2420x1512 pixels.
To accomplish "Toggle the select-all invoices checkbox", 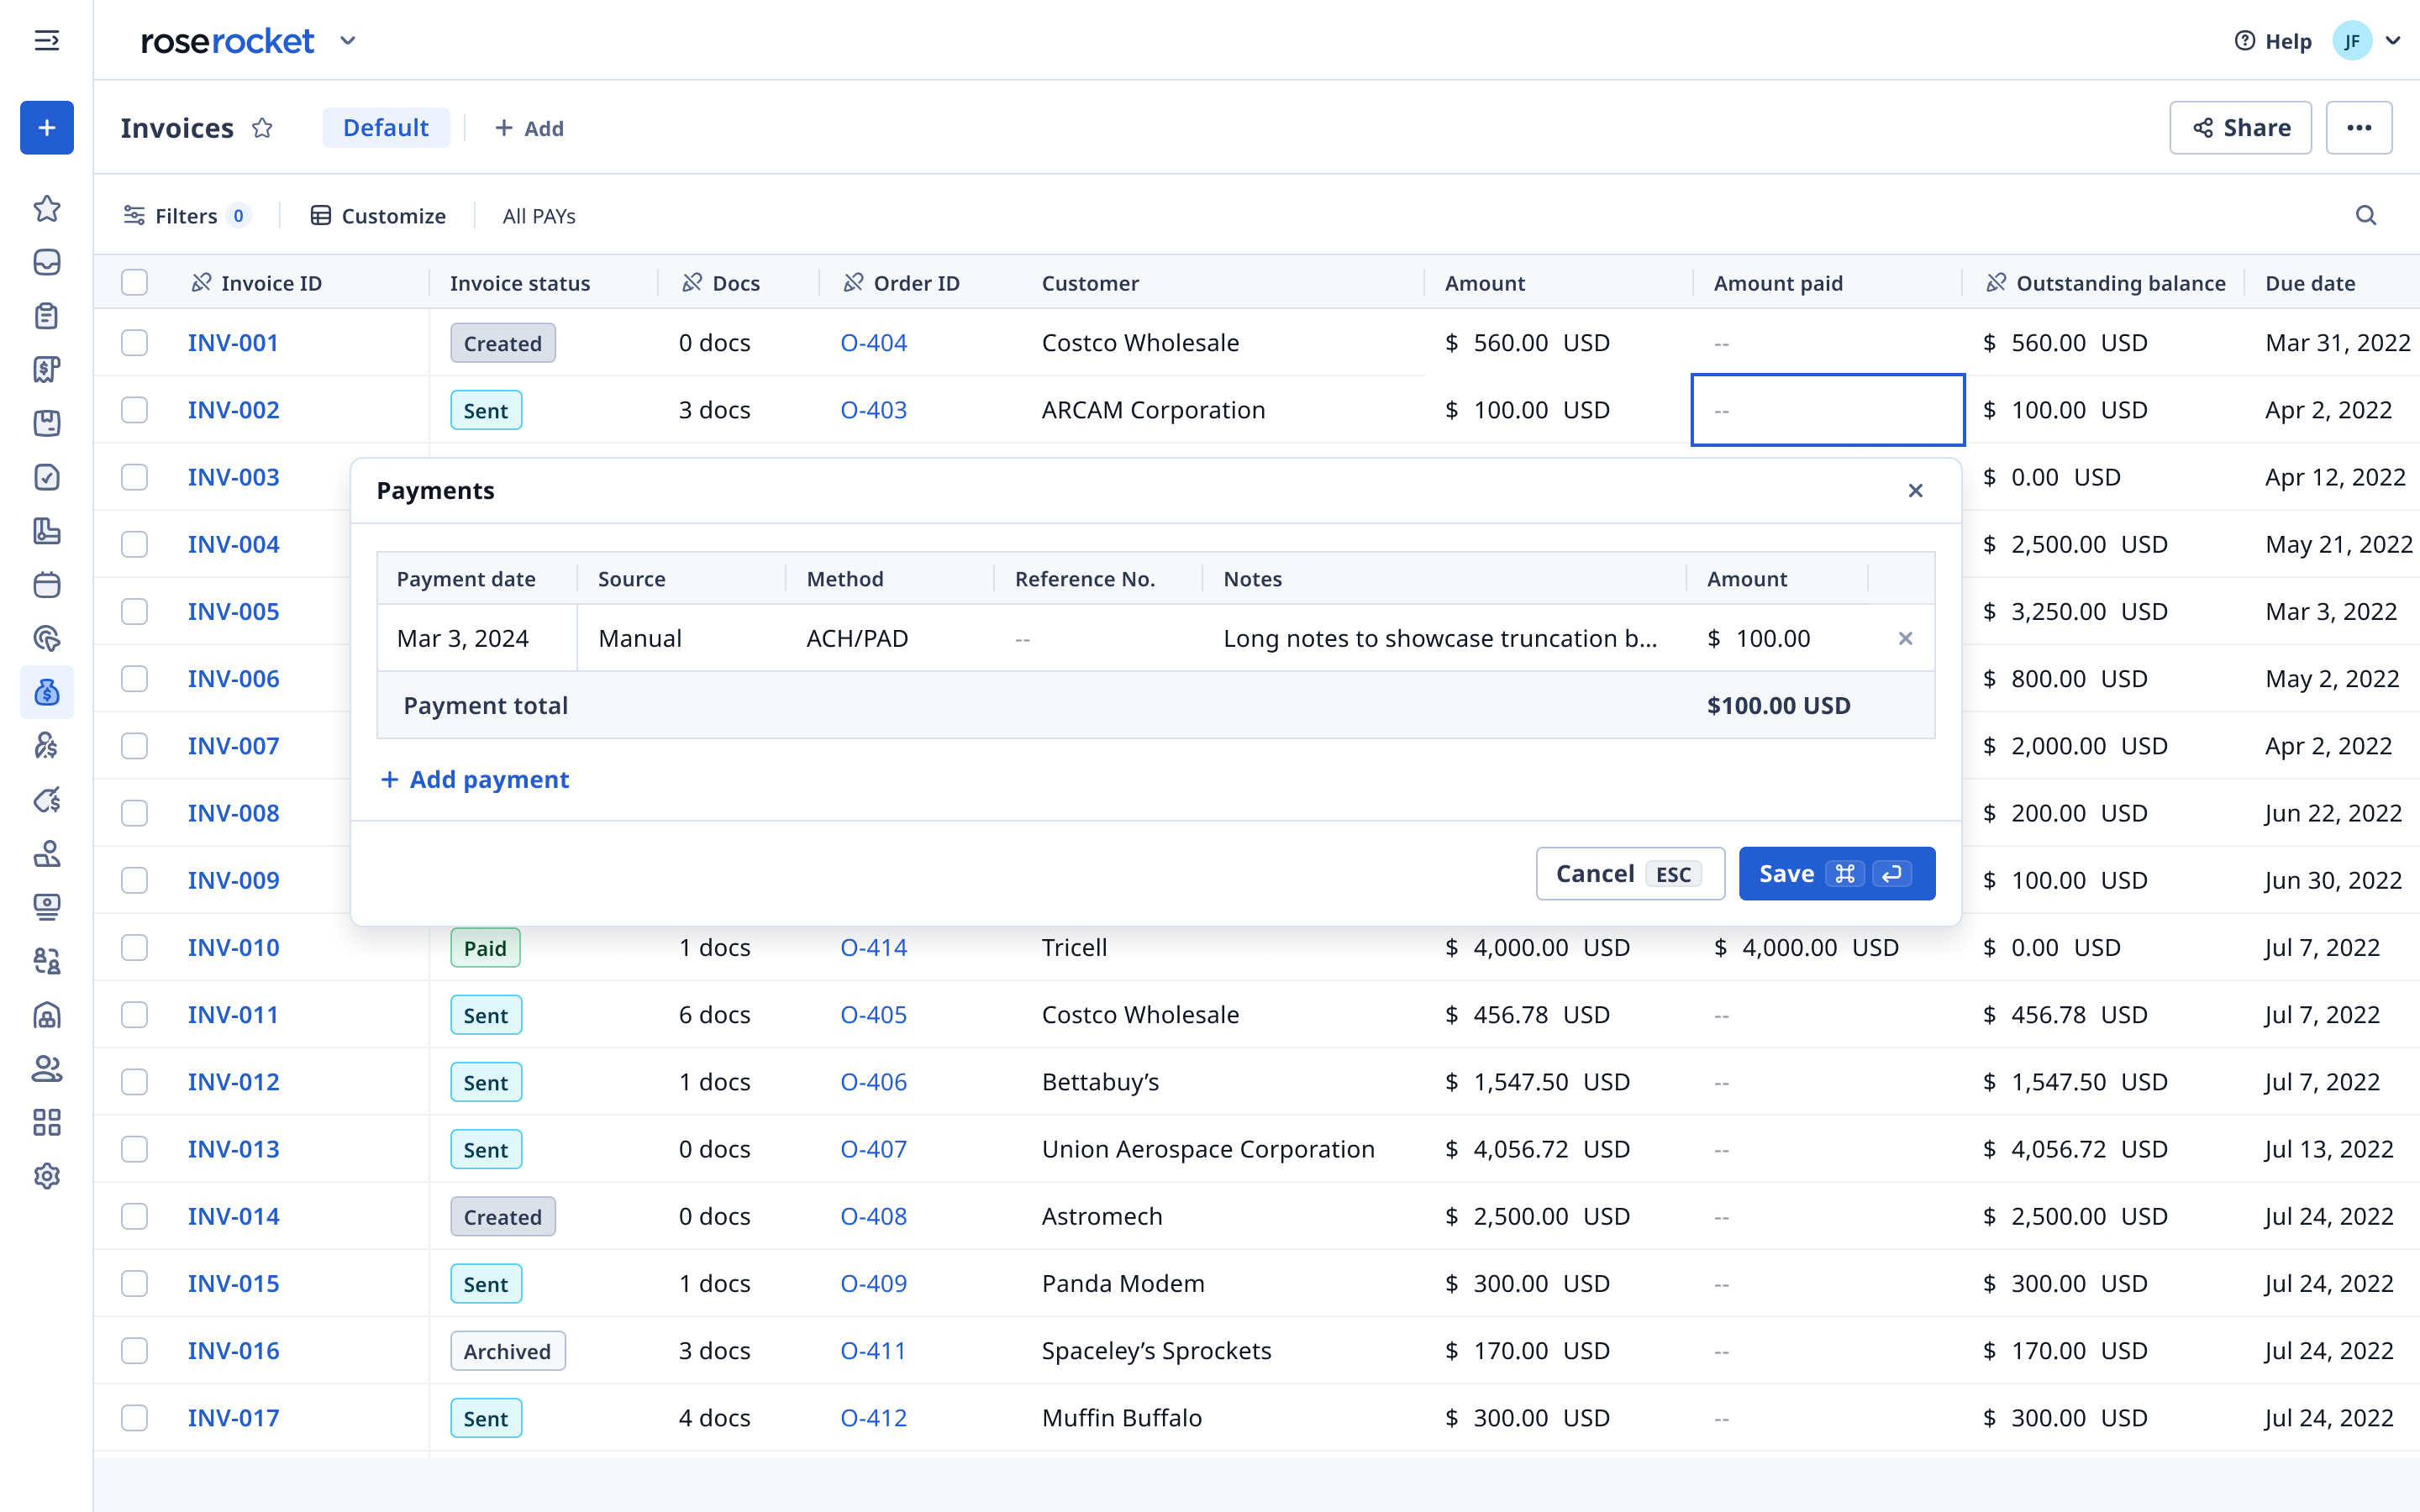I will click(x=134, y=283).
